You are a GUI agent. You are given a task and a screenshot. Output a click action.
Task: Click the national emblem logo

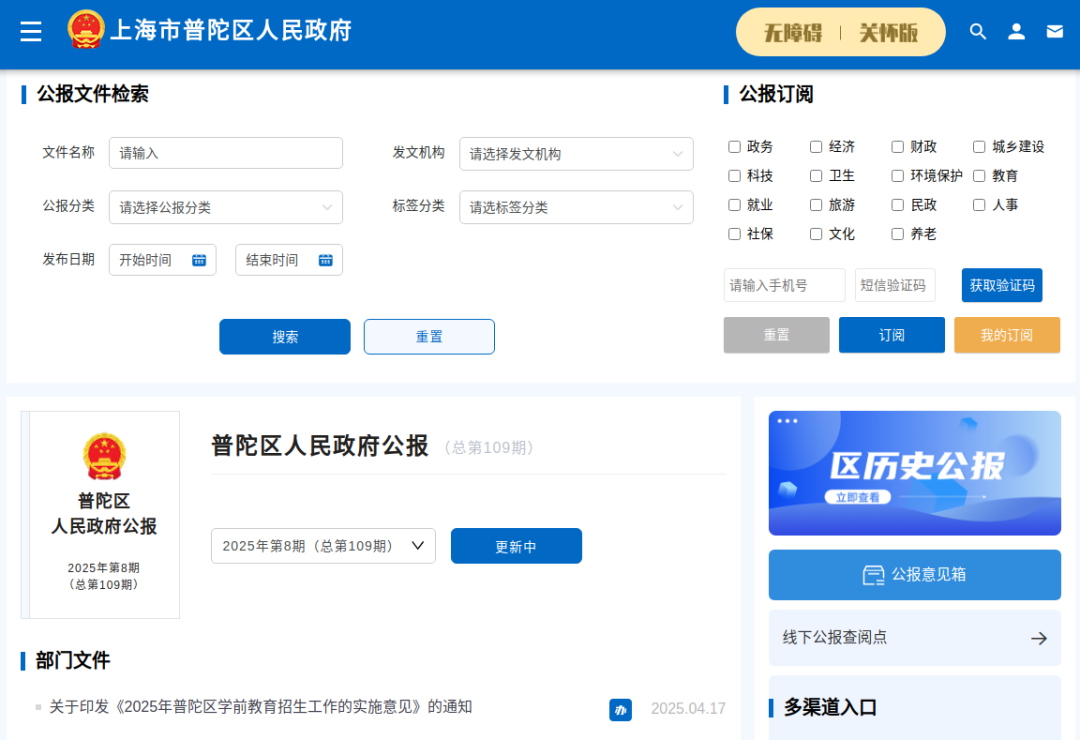(x=87, y=29)
